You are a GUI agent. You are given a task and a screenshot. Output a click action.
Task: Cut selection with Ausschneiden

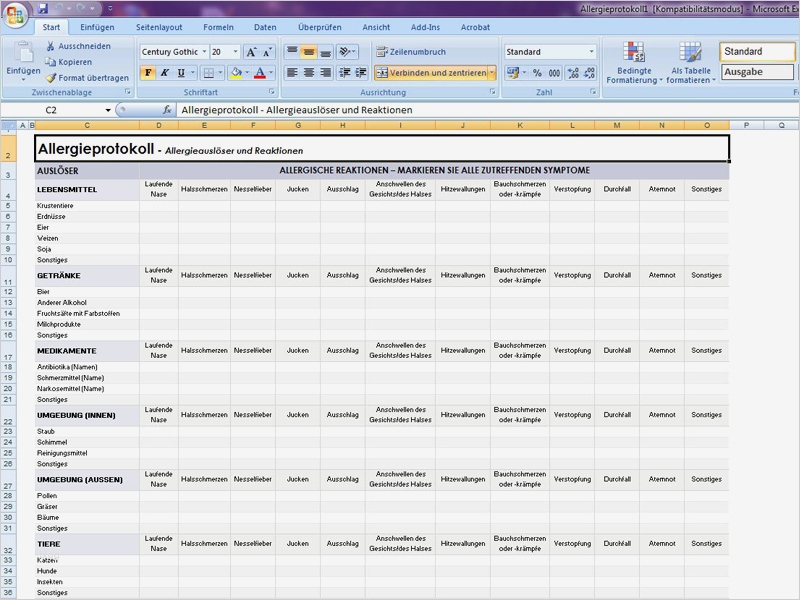point(79,46)
